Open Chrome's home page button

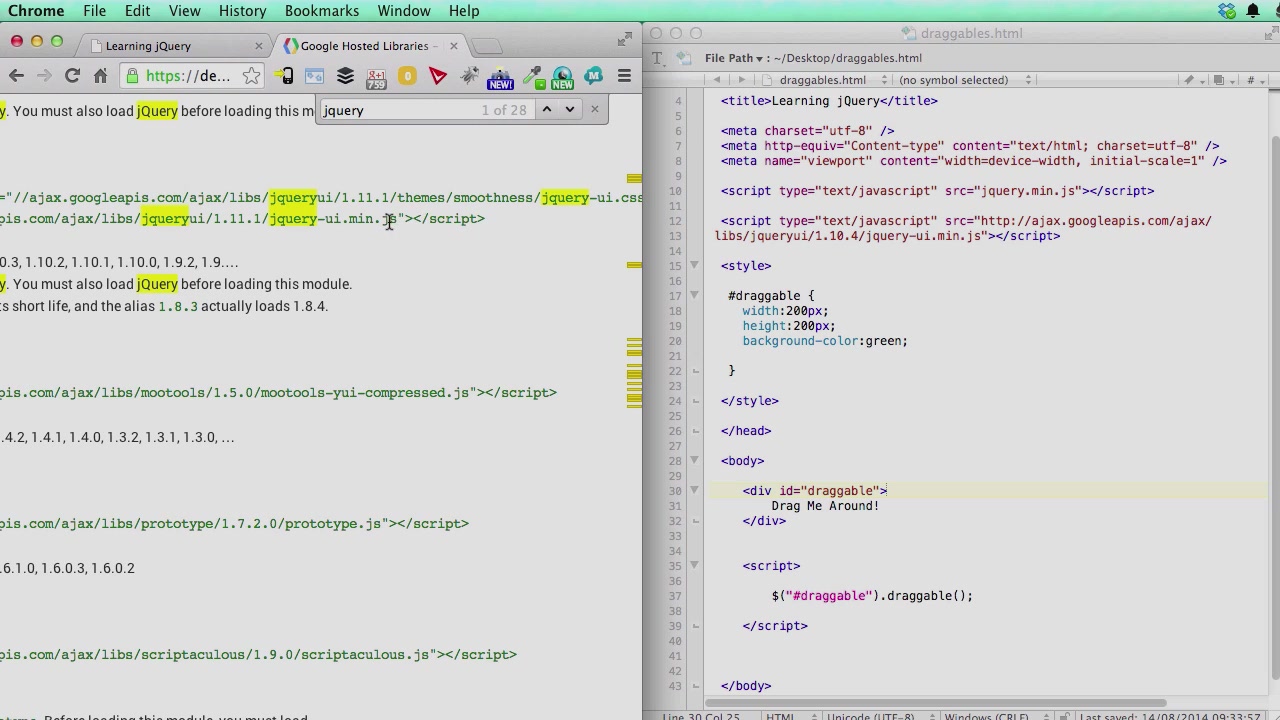click(100, 76)
